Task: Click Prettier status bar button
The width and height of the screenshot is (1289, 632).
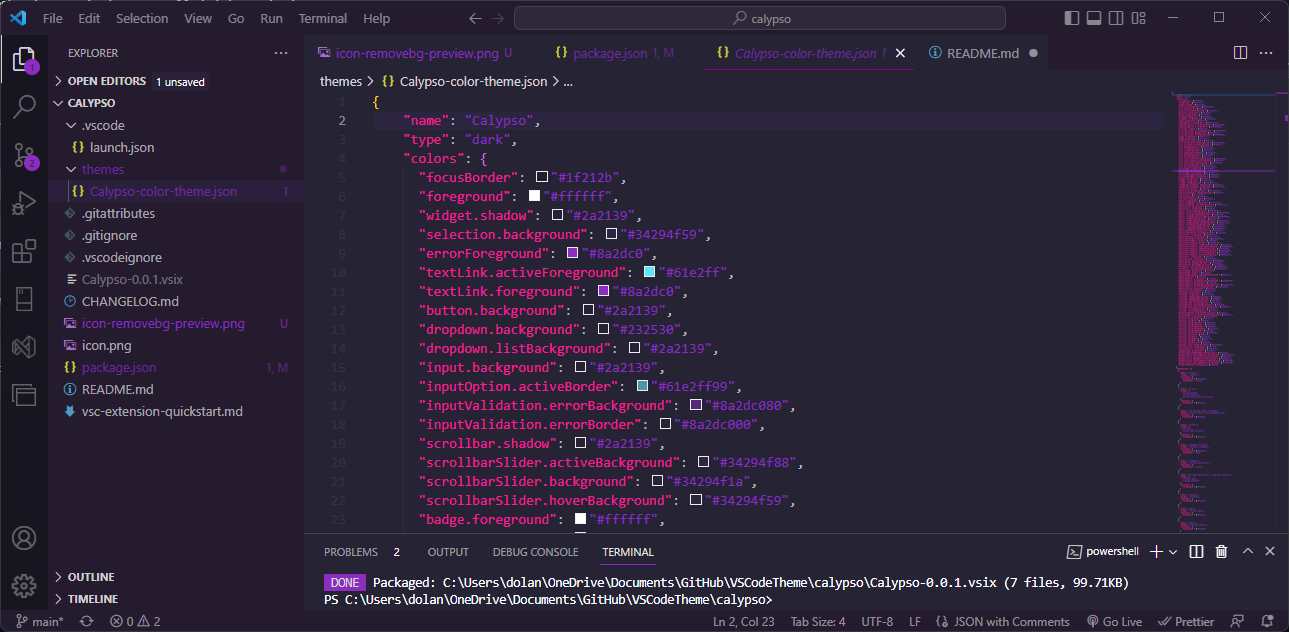Action: (x=1184, y=621)
